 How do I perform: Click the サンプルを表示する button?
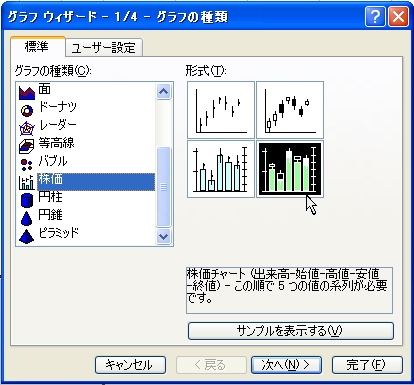(291, 331)
